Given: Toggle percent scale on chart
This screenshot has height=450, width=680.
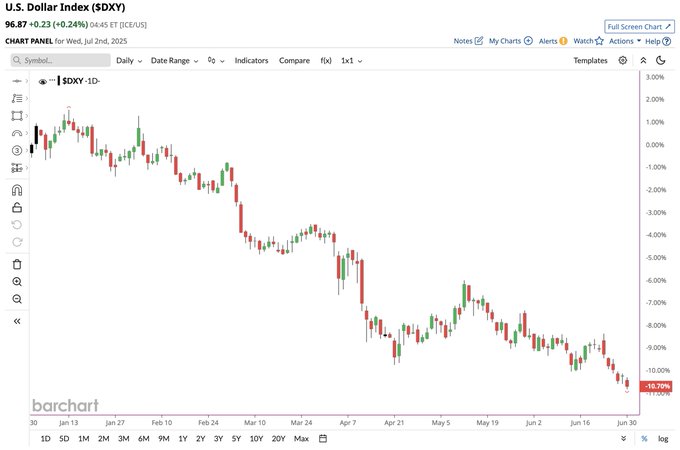Looking at the screenshot, I should point(644,438).
